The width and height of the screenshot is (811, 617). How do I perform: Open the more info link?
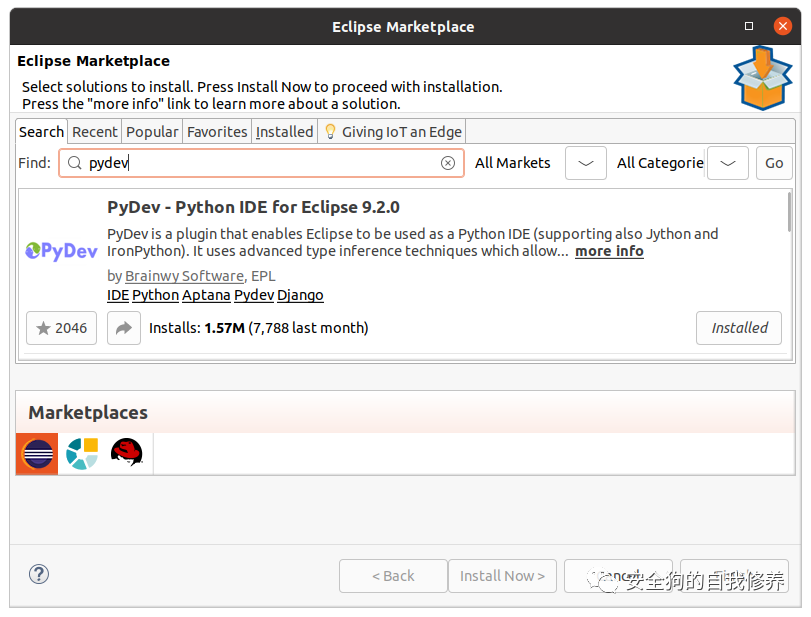[x=609, y=251]
